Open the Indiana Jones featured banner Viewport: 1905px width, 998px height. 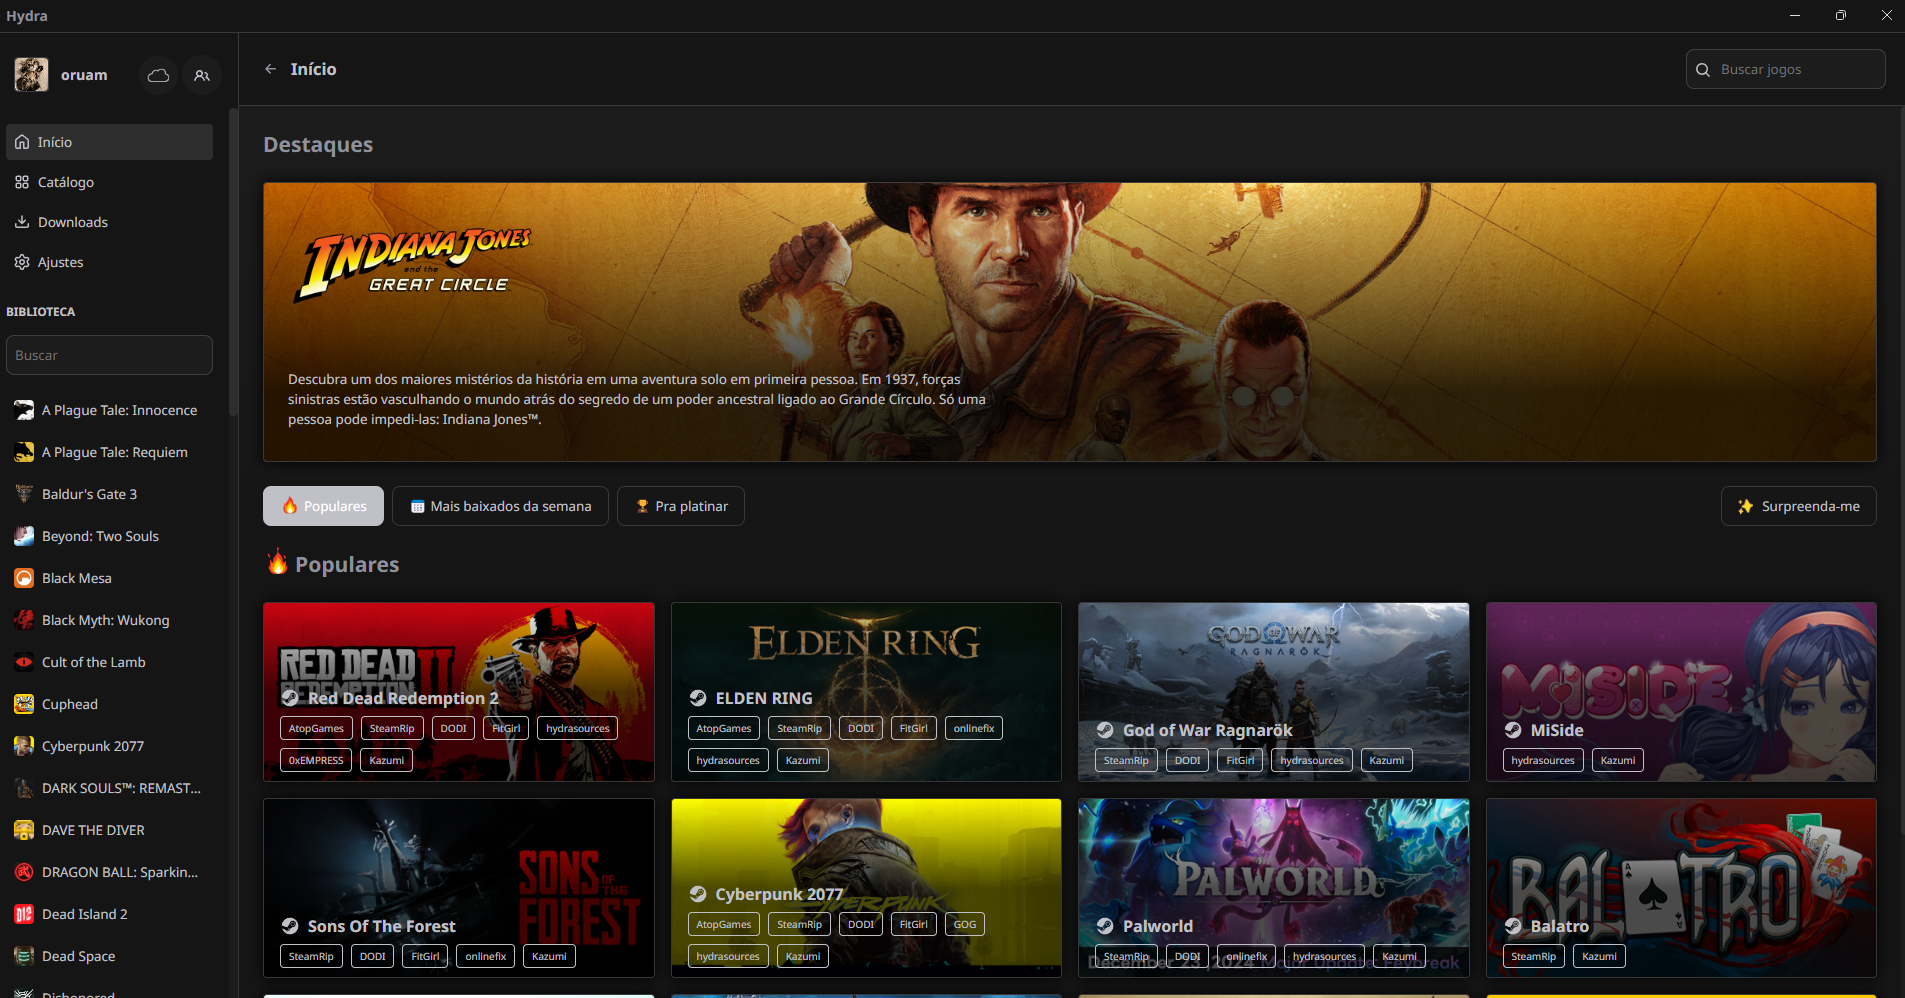[1068, 321]
